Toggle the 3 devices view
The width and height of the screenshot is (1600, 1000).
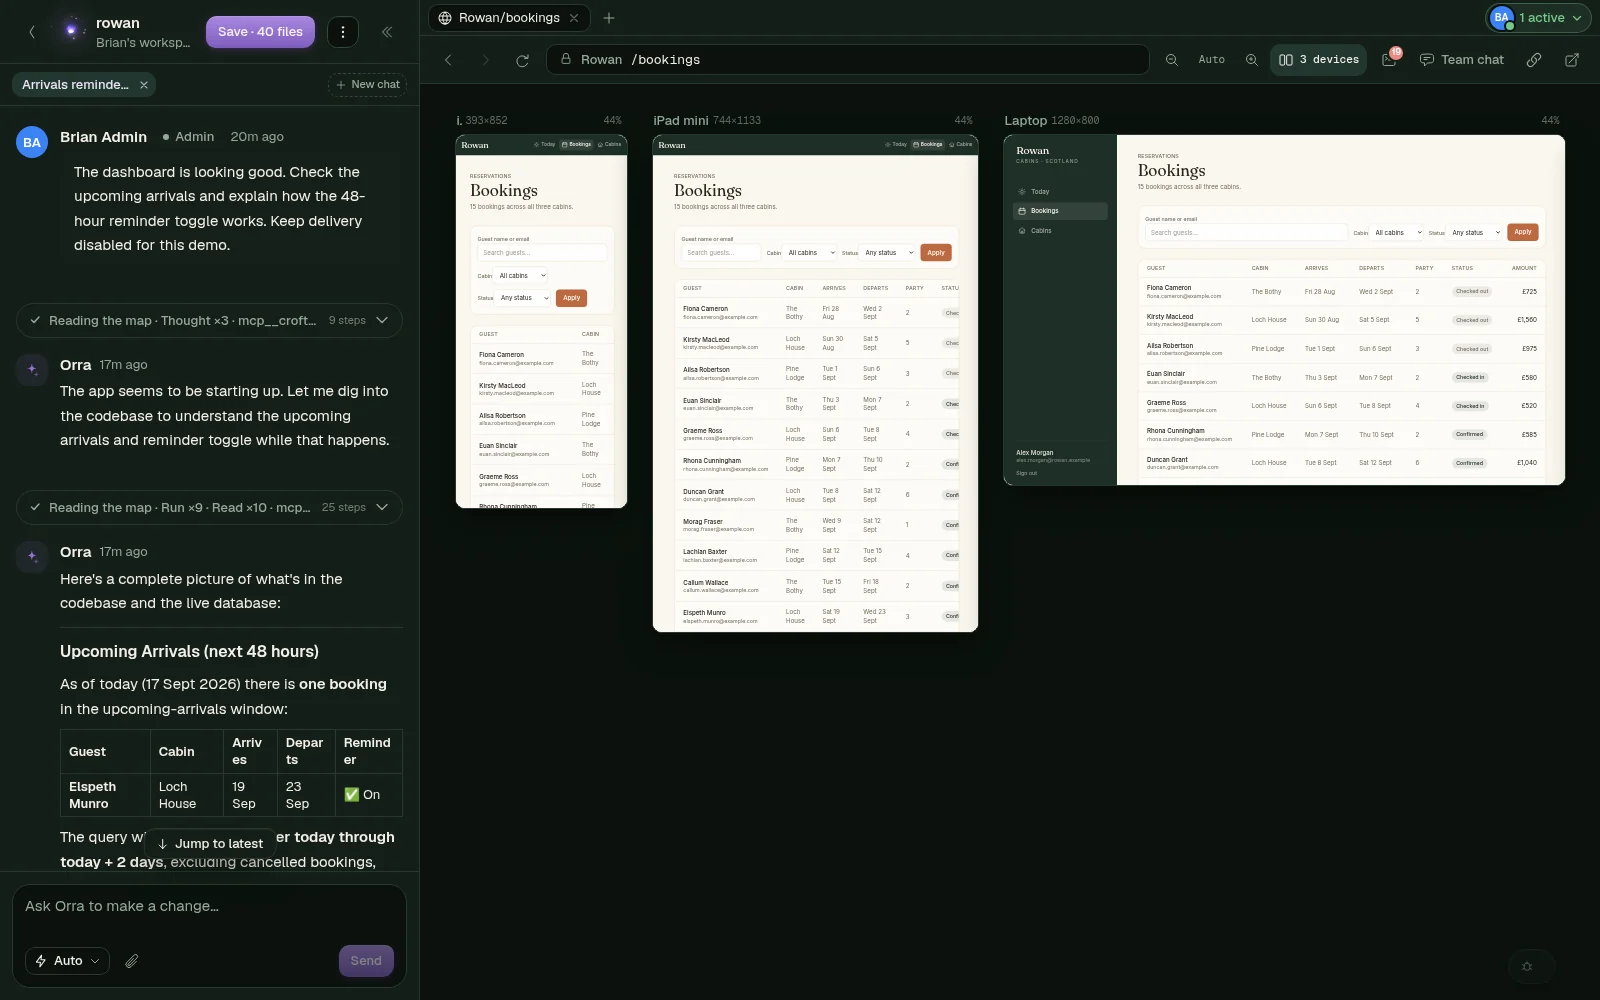click(1318, 60)
